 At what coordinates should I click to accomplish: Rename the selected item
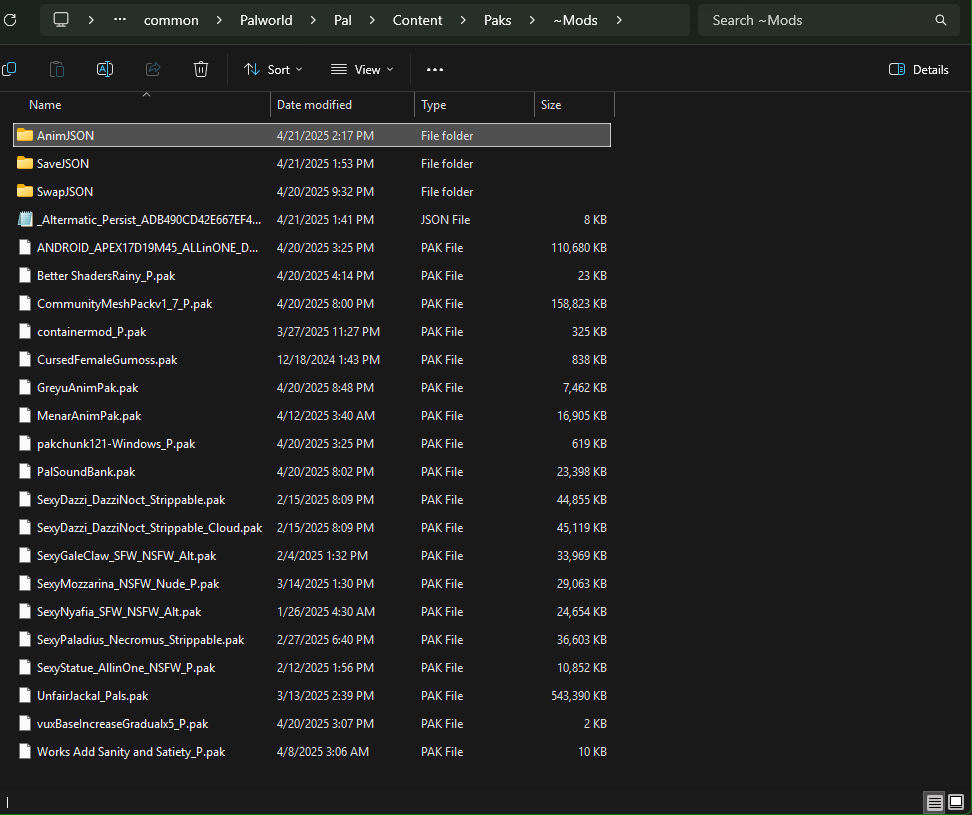105,69
